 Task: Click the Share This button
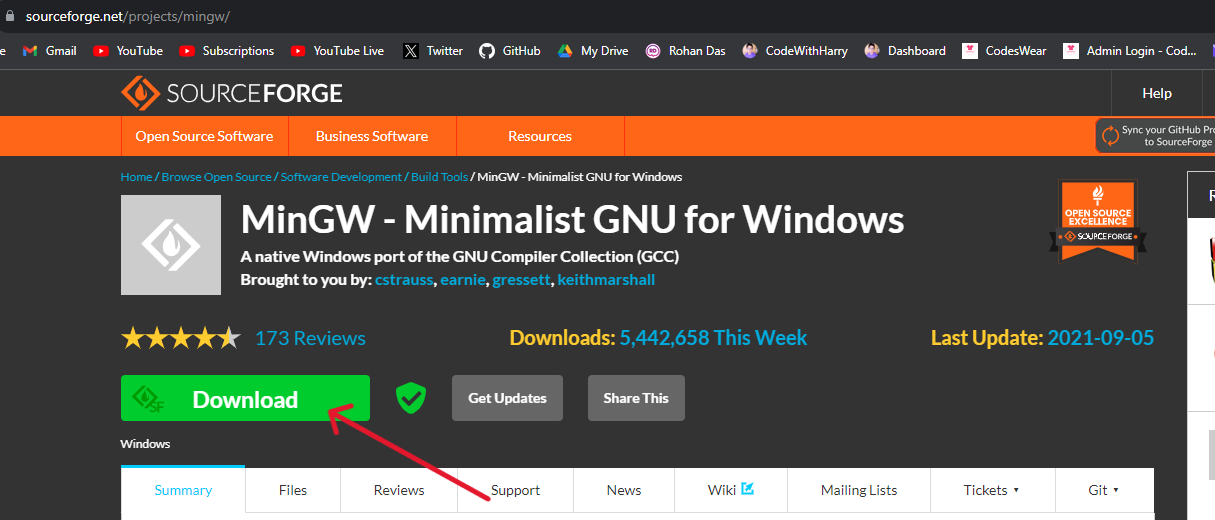click(636, 398)
